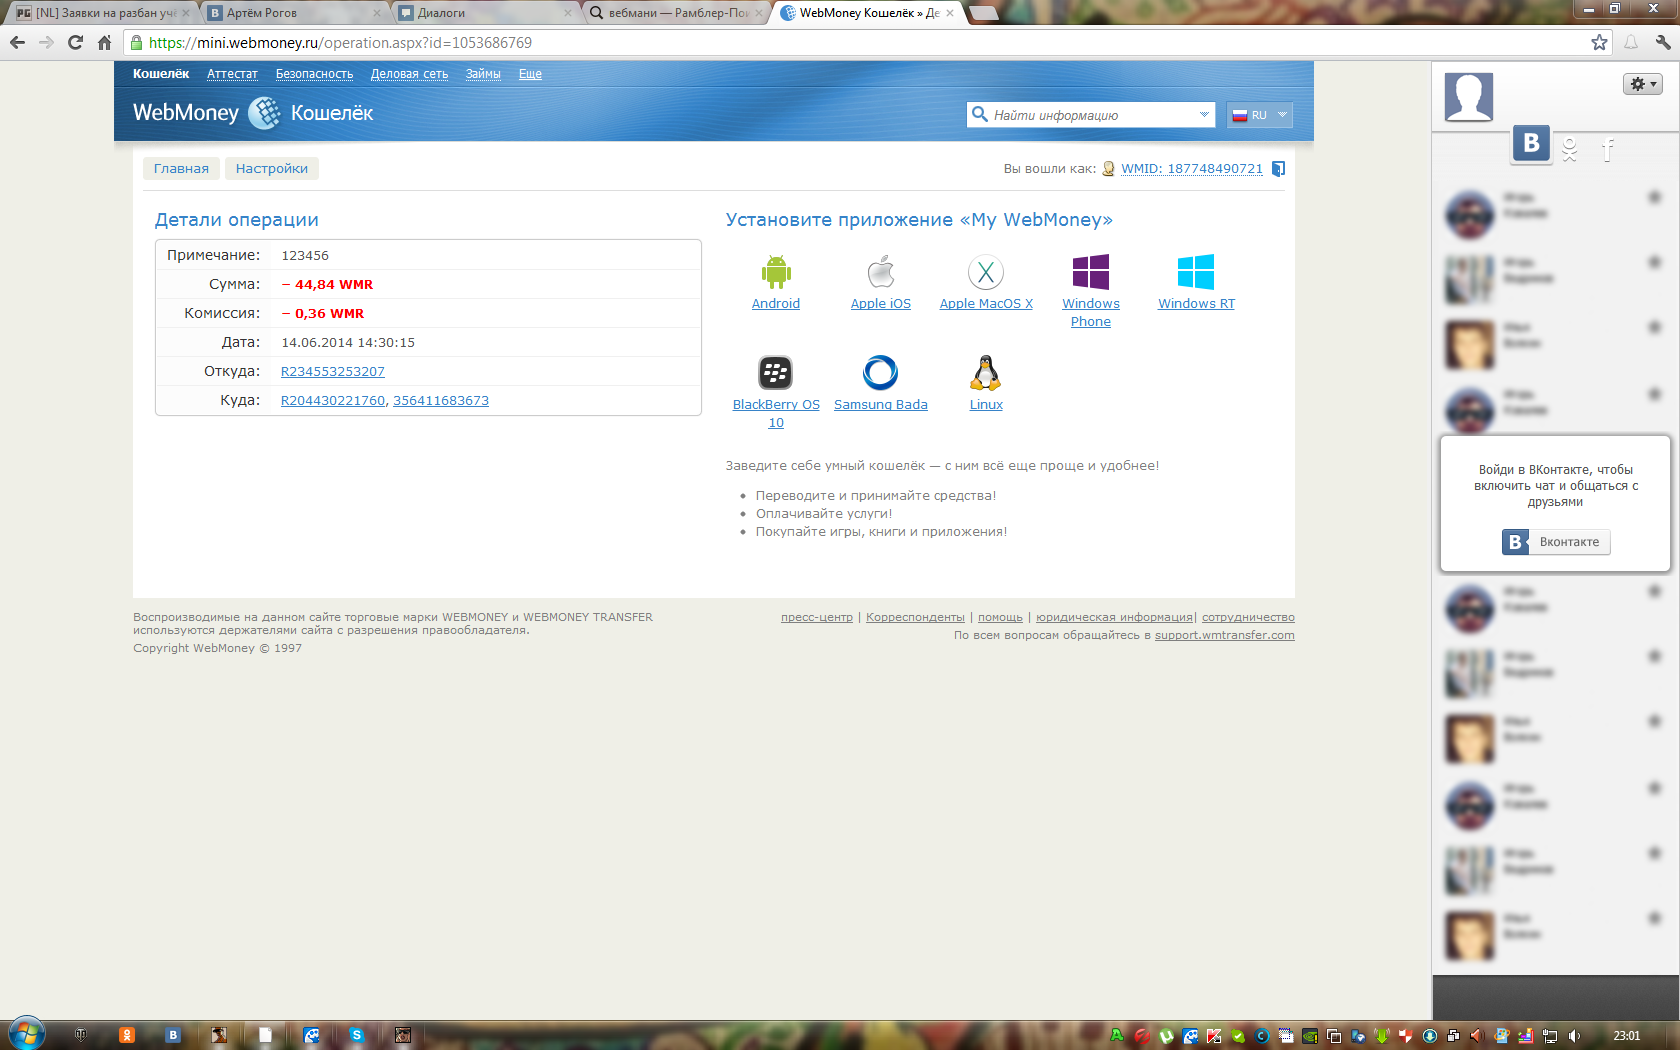This screenshot has height=1050, width=1680.
Task: Pick the Windows RT app icon
Action: click(x=1196, y=272)
